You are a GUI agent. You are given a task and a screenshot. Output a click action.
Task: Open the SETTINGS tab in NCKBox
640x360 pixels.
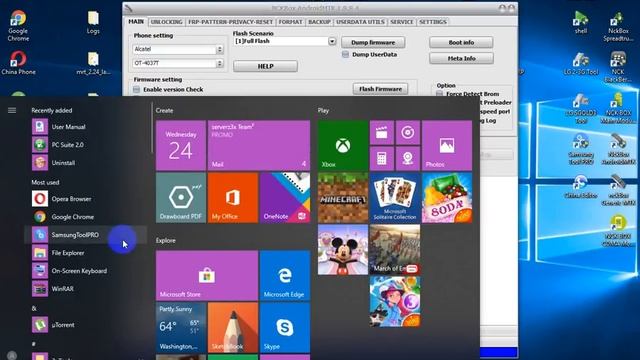[433, 22]
